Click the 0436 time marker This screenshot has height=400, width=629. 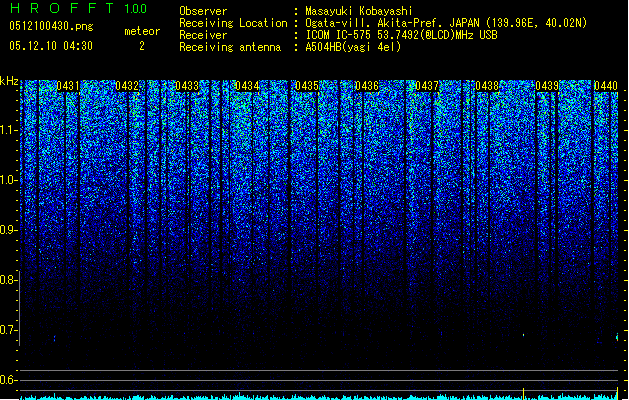point(367,86)
